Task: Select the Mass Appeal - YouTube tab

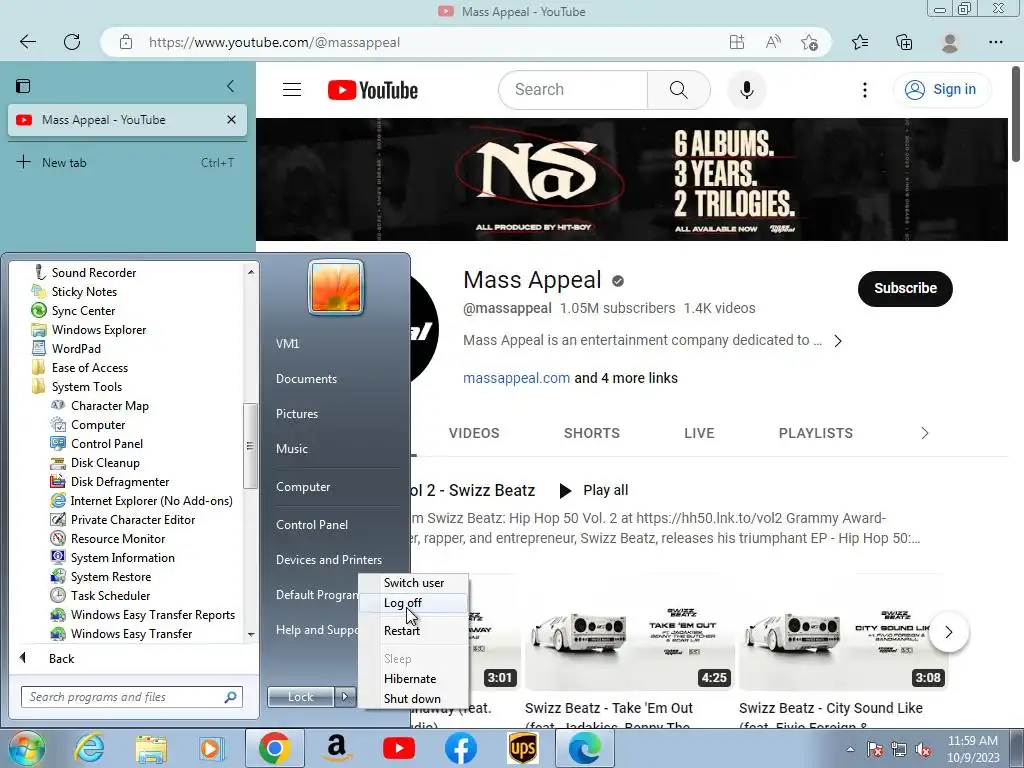Action: click(127, 120)
